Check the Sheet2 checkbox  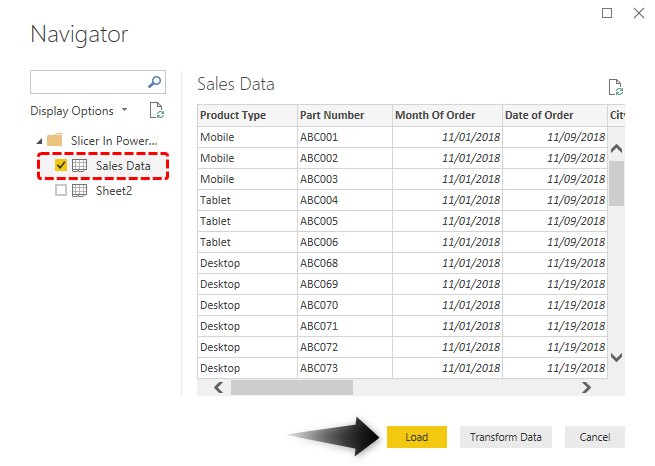(x=61, y=190)
